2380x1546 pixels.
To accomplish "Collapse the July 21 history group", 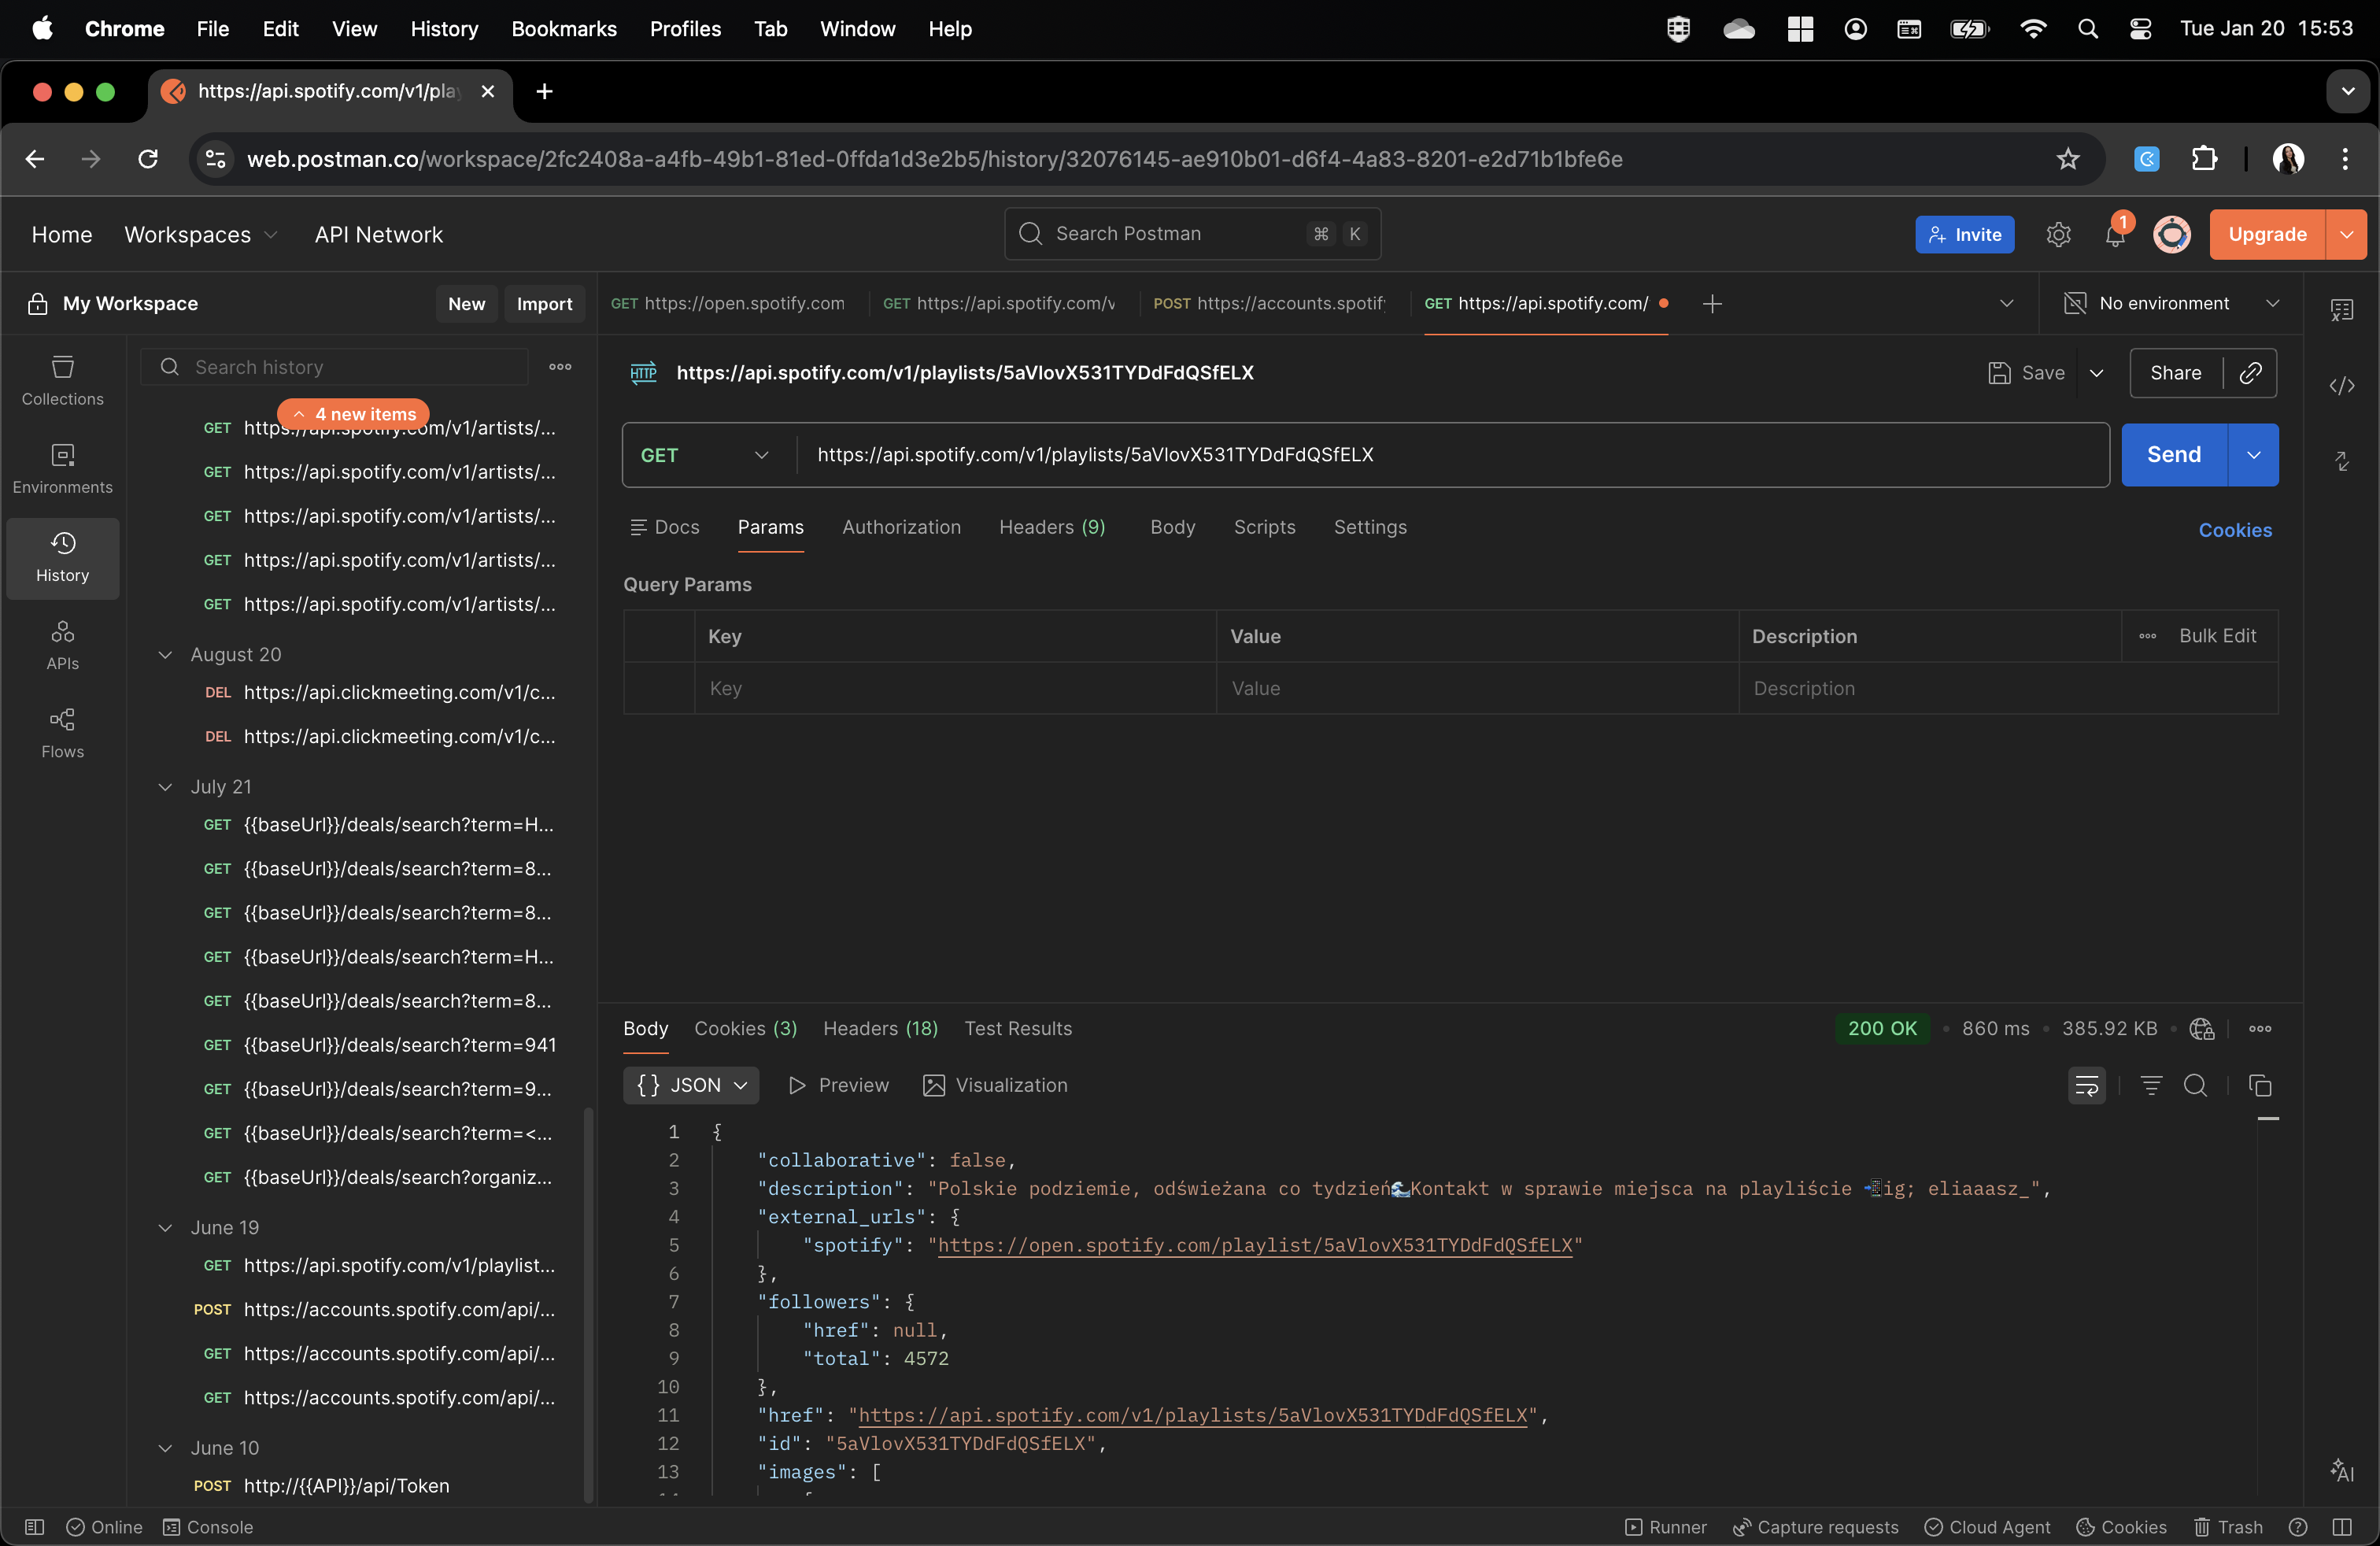I will [165, 787].
